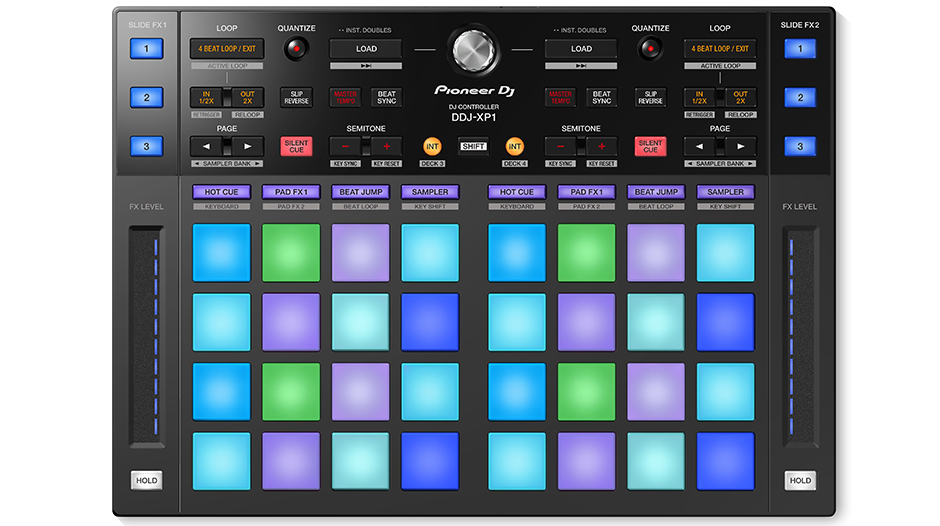The width and height of the screenshot is (940, 526).
Task: Toggle left deck Master Tempo
Action: (345, 97)
